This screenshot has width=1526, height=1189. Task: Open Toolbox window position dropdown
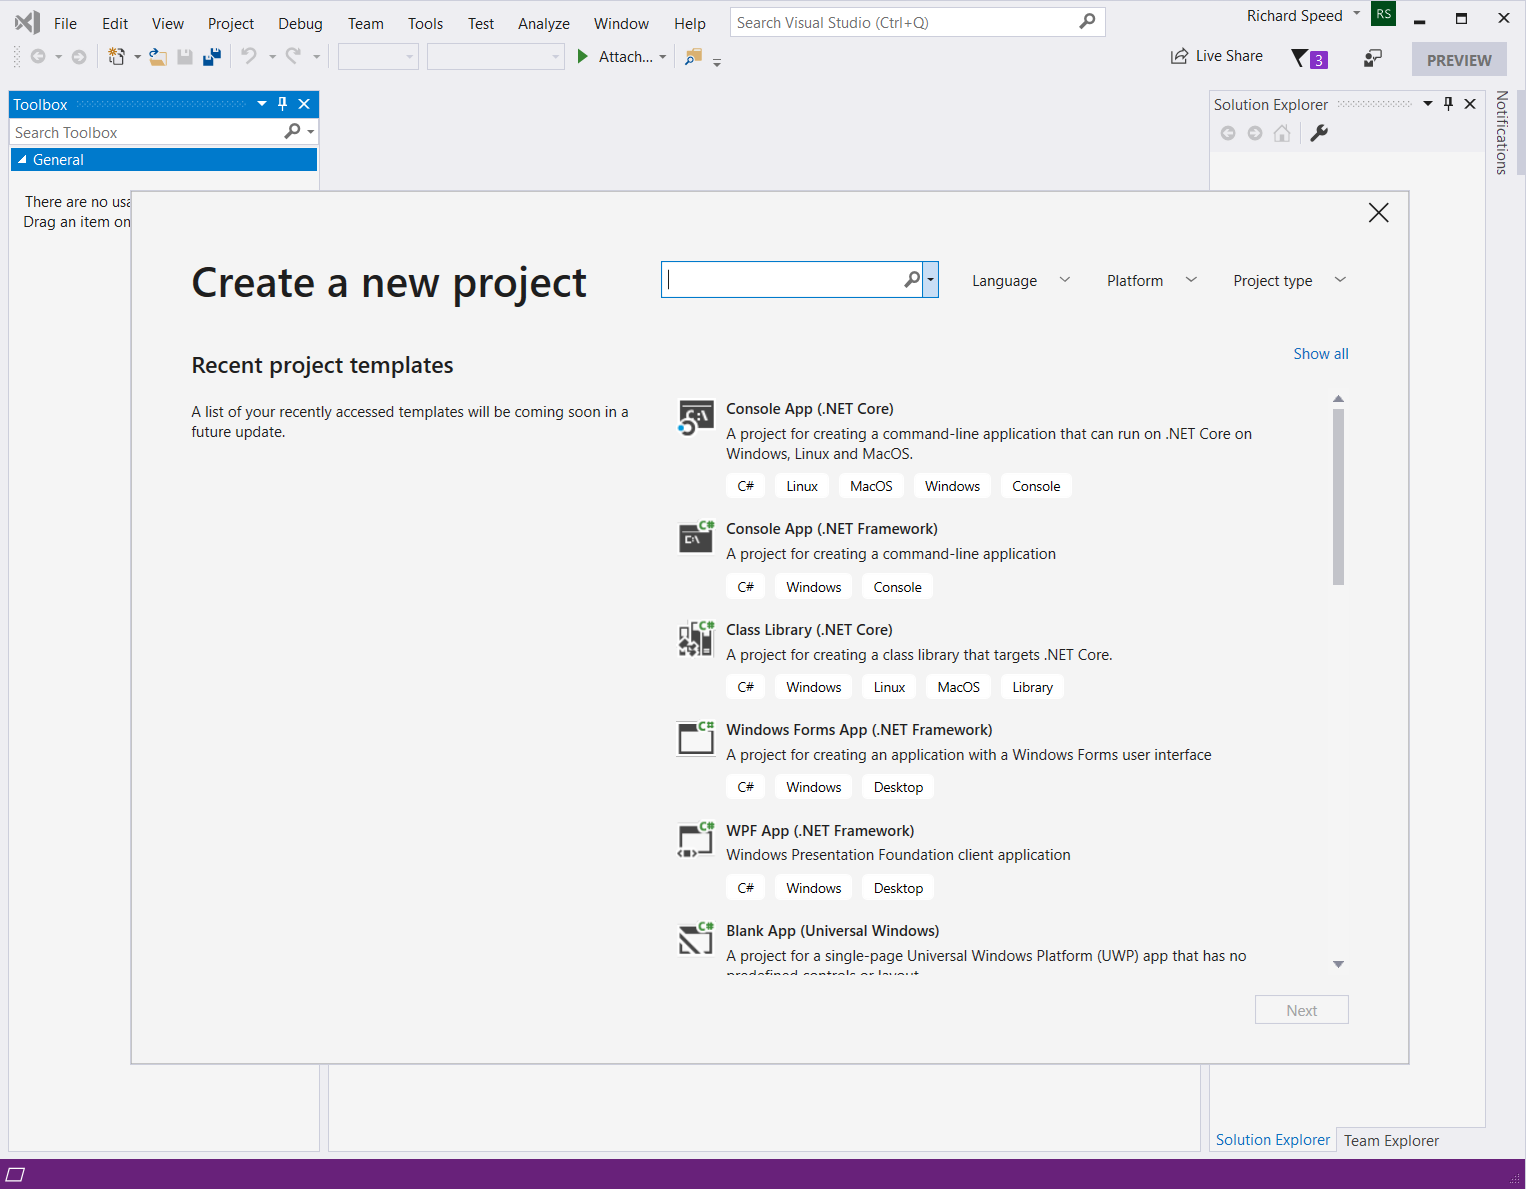262,104
